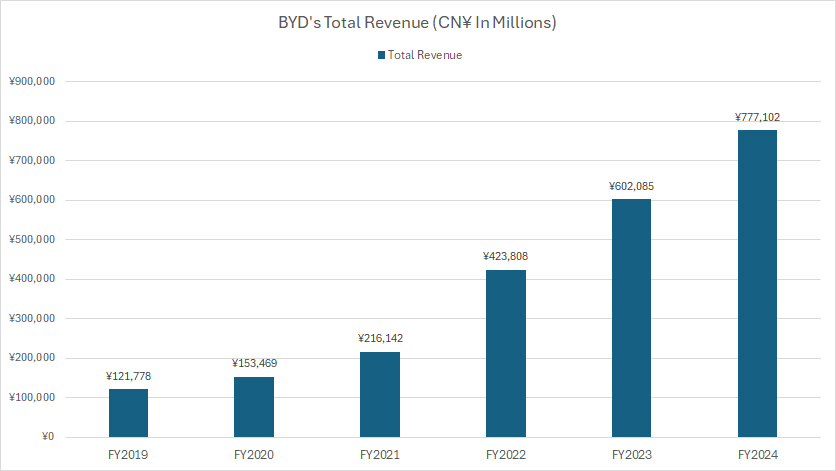Viewport: 836px width, 471px height.
Task: Select the FY2019 revenue bar
Action: click(x=128, y=413)
